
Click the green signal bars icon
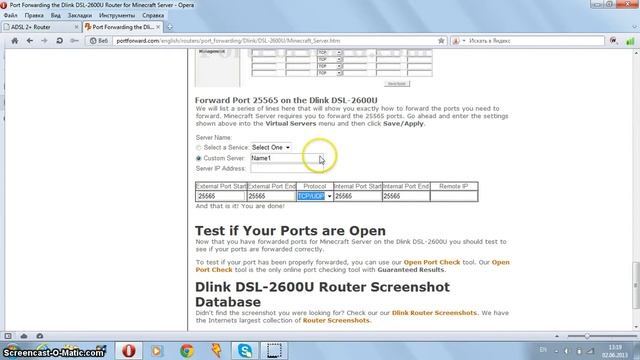pyautogui.click(x=630, y=41)
